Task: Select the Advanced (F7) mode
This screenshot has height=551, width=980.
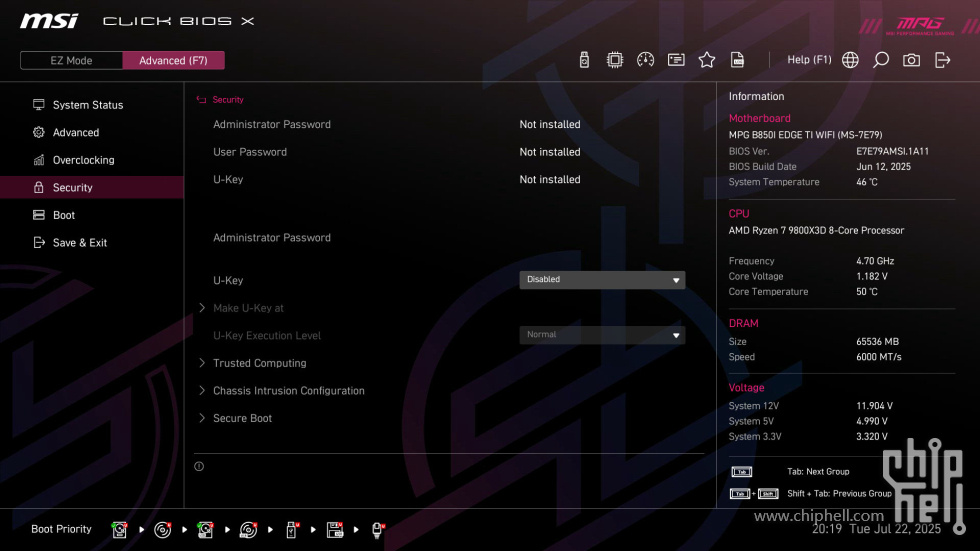Action: (x=173, y=61)
